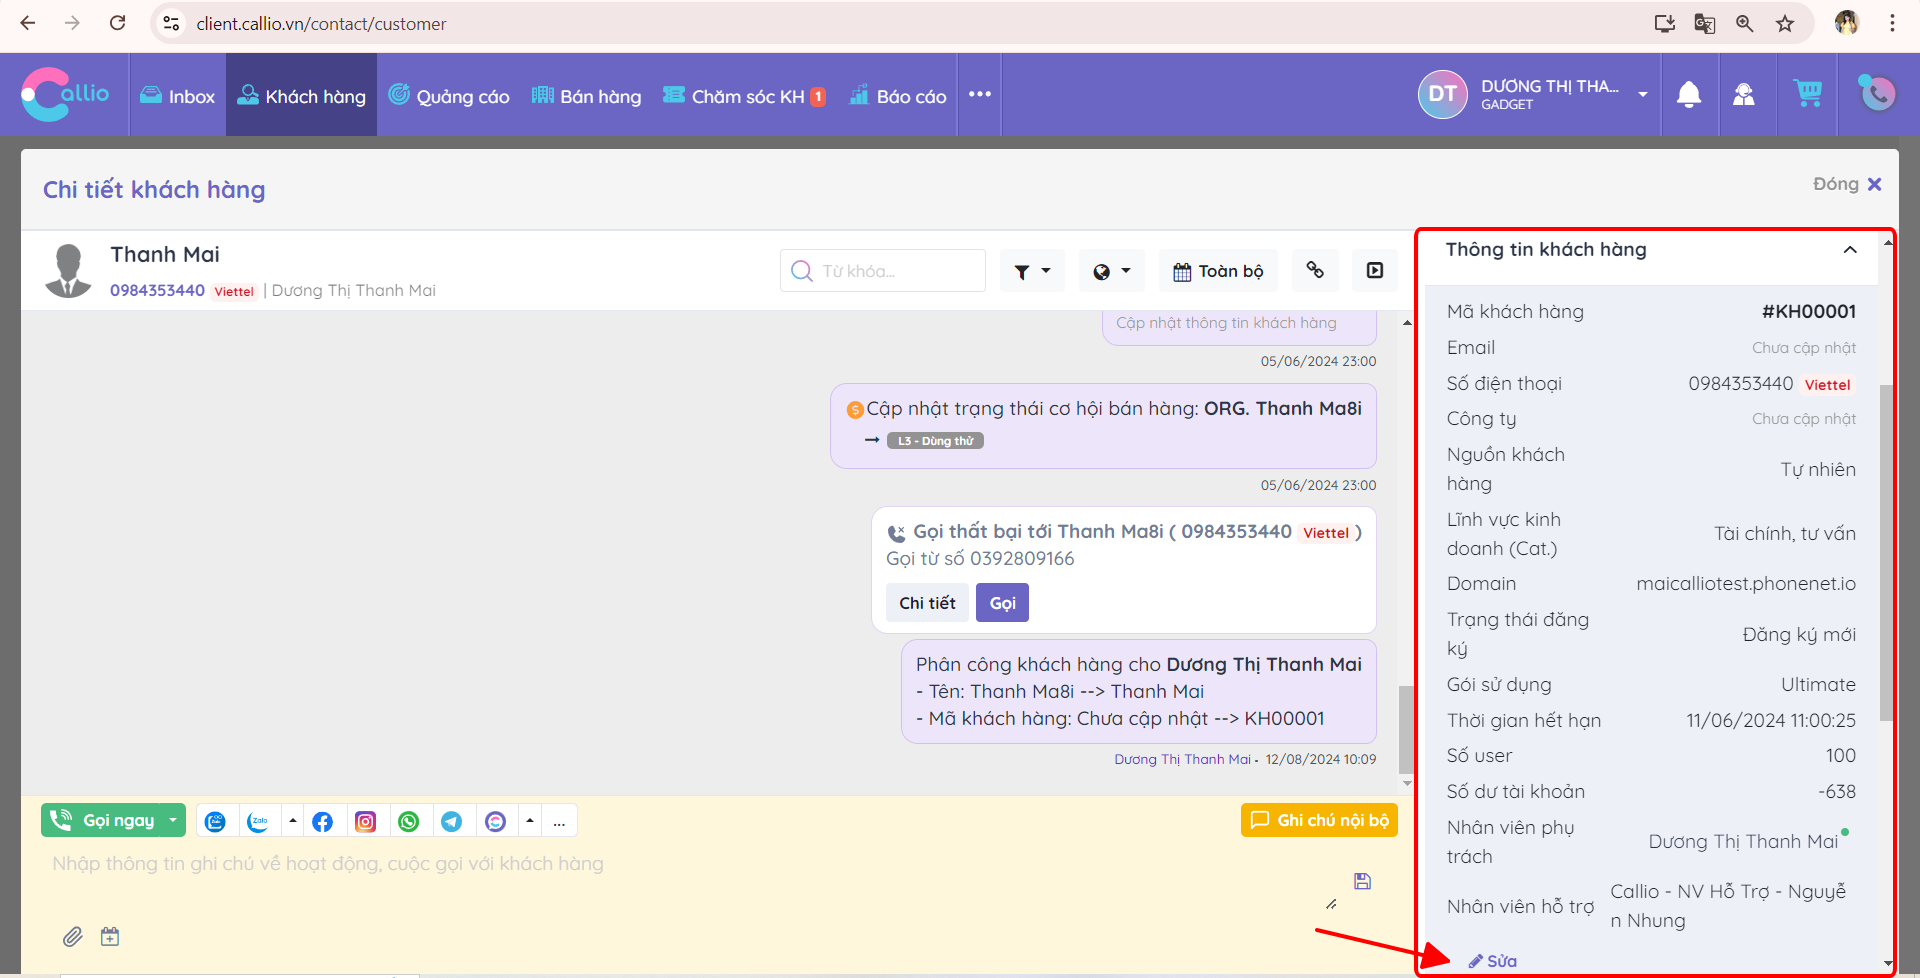Show more channels via three dots
Screen dimensions: 1920x978
[x=559, y=821]
